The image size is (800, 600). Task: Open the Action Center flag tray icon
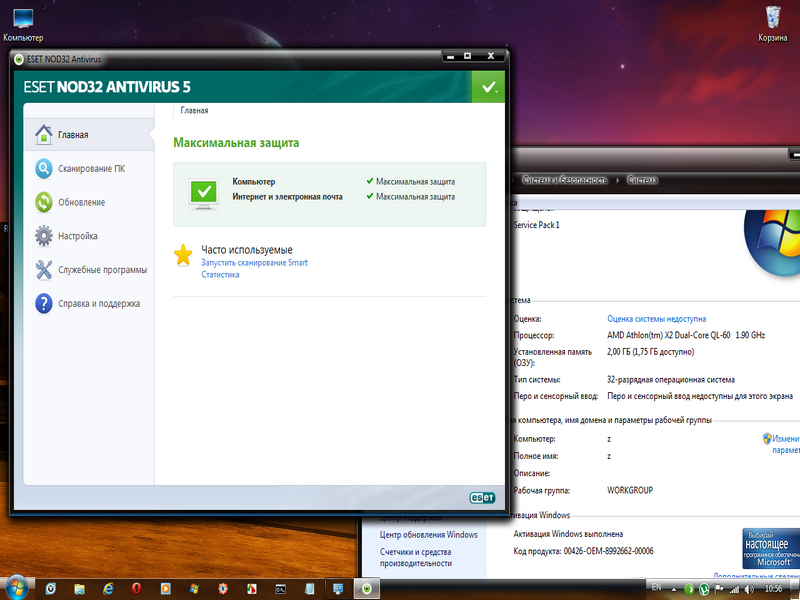[719, 589]
